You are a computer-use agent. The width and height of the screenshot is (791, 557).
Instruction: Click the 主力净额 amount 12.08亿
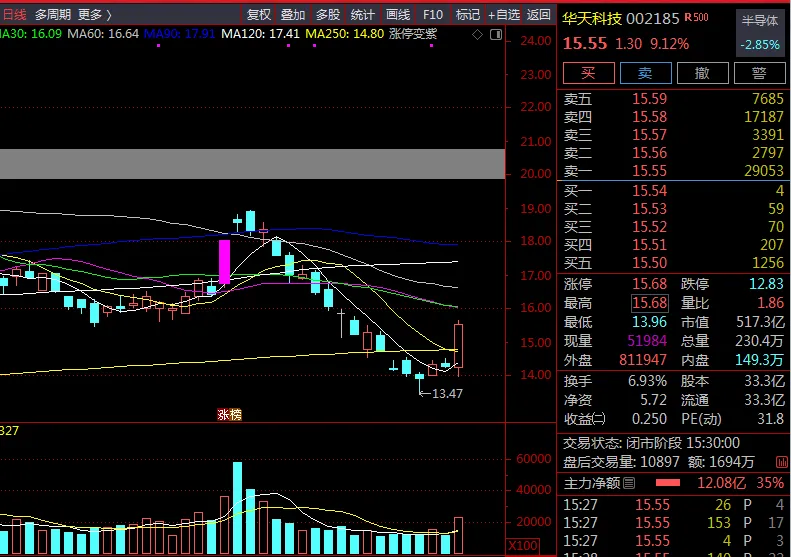coord(721,483)
